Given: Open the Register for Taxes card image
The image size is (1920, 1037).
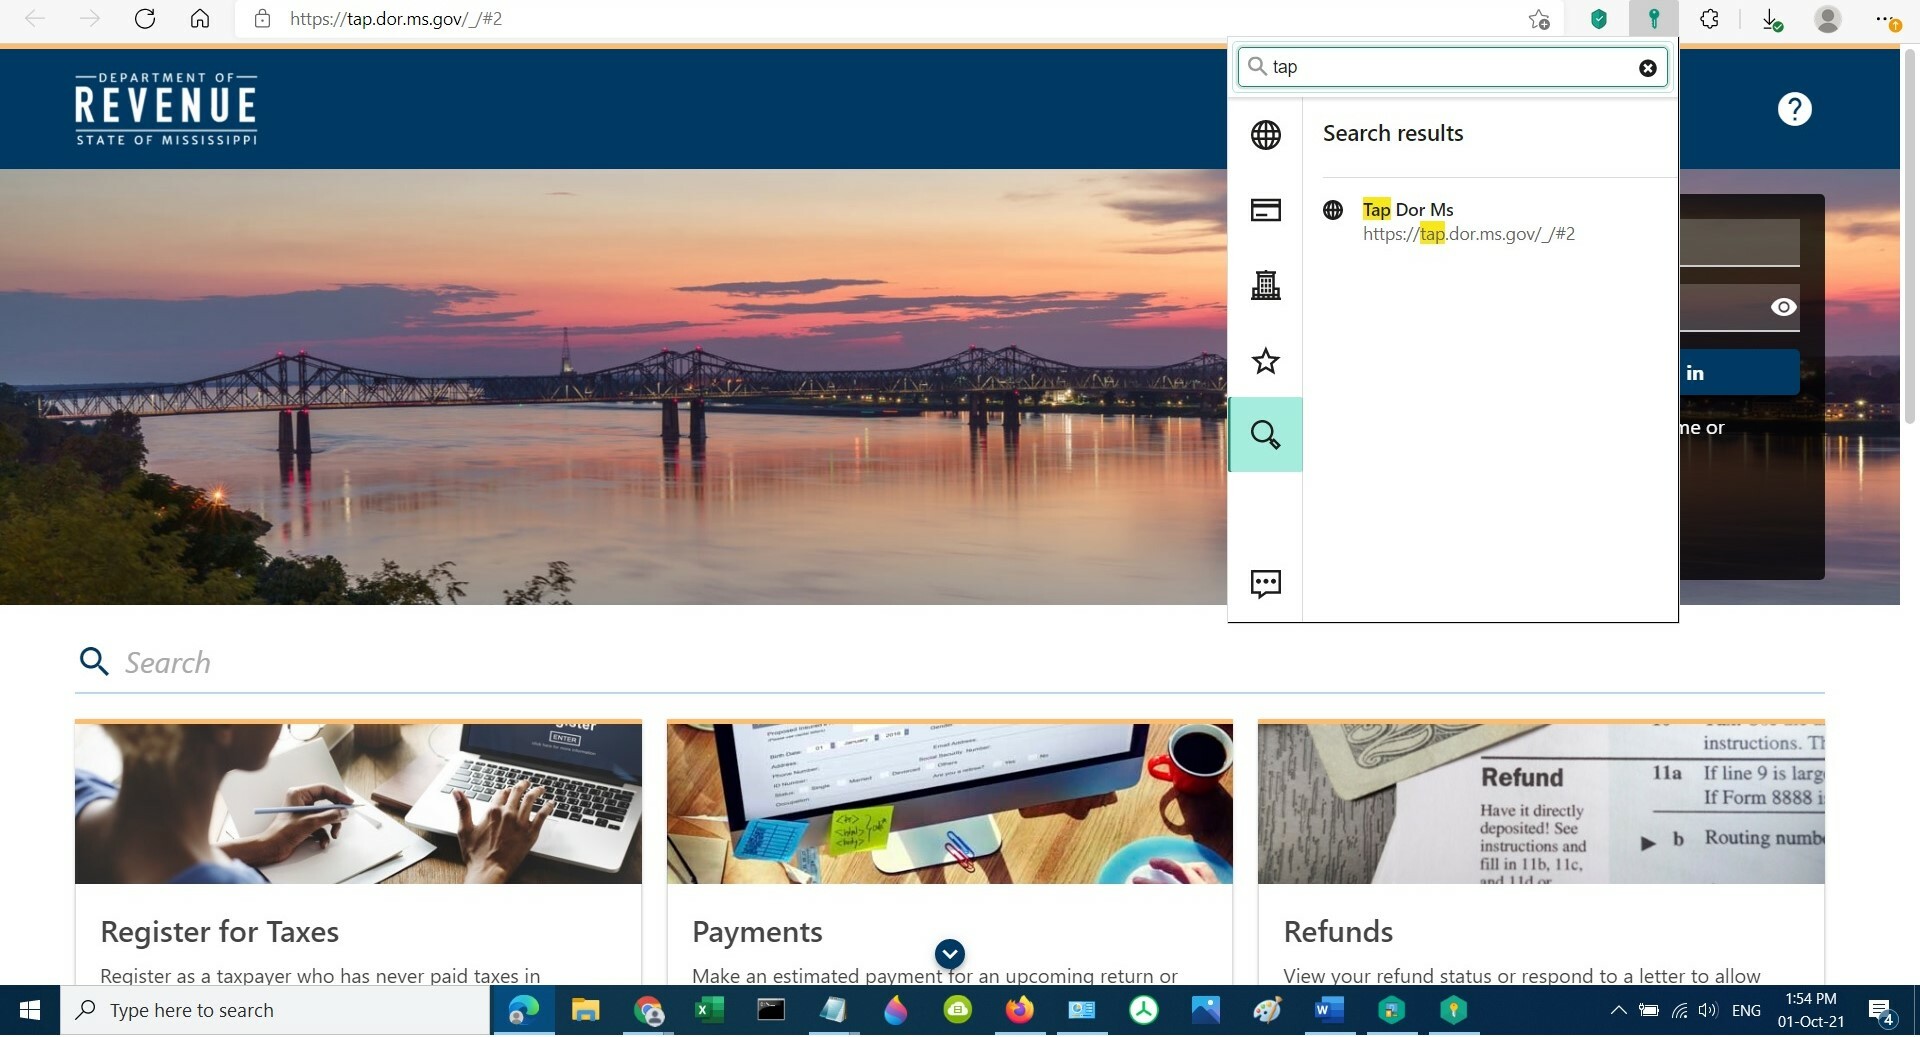Looking at the screenshot, I should click(358, 803).
